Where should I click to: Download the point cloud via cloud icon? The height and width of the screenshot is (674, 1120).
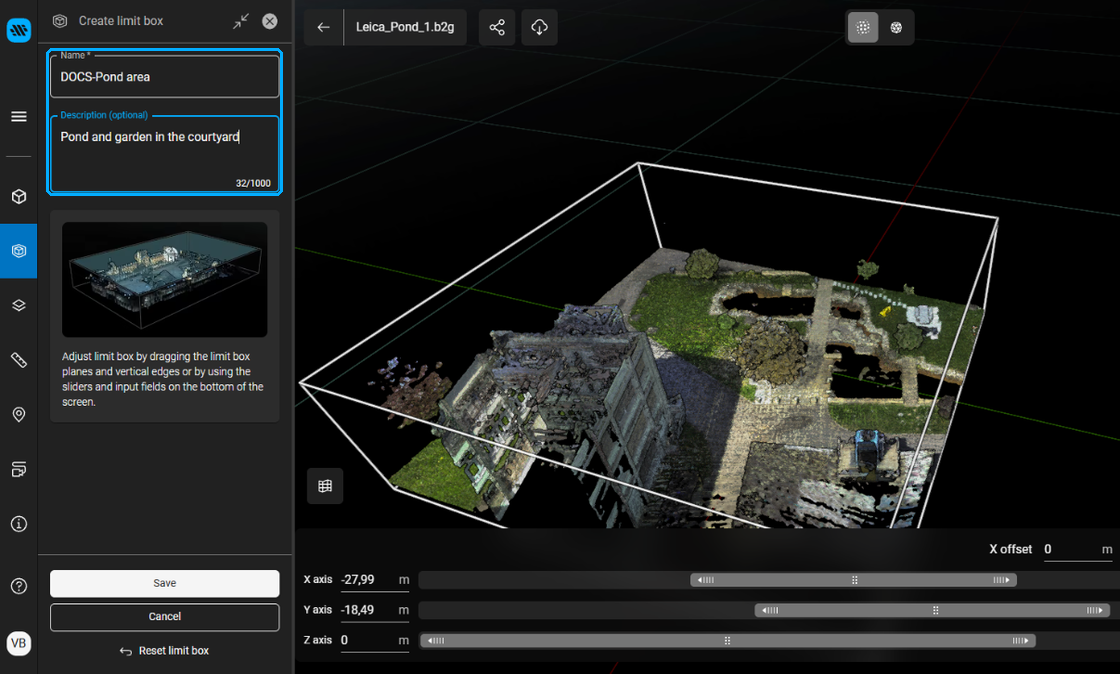click(x=539, y=27)
